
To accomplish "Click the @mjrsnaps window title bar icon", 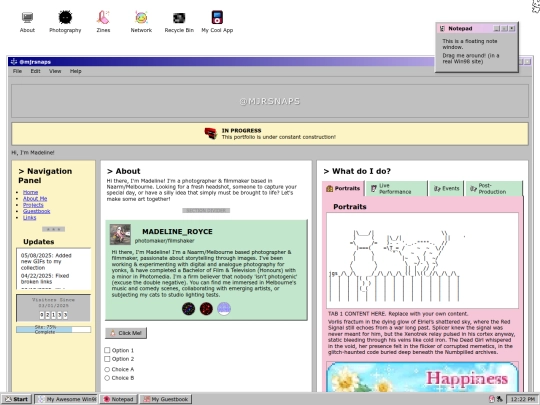I will (14, 62).
